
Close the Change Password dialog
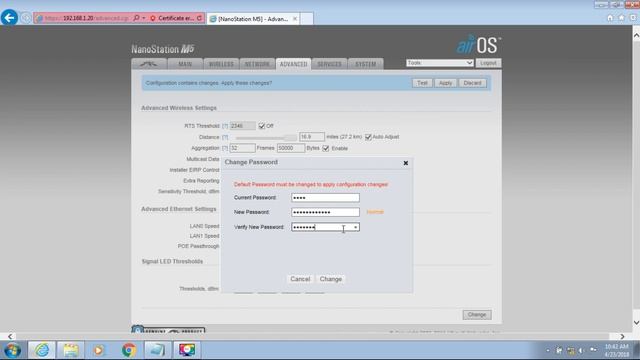click(x=406, y=163)
